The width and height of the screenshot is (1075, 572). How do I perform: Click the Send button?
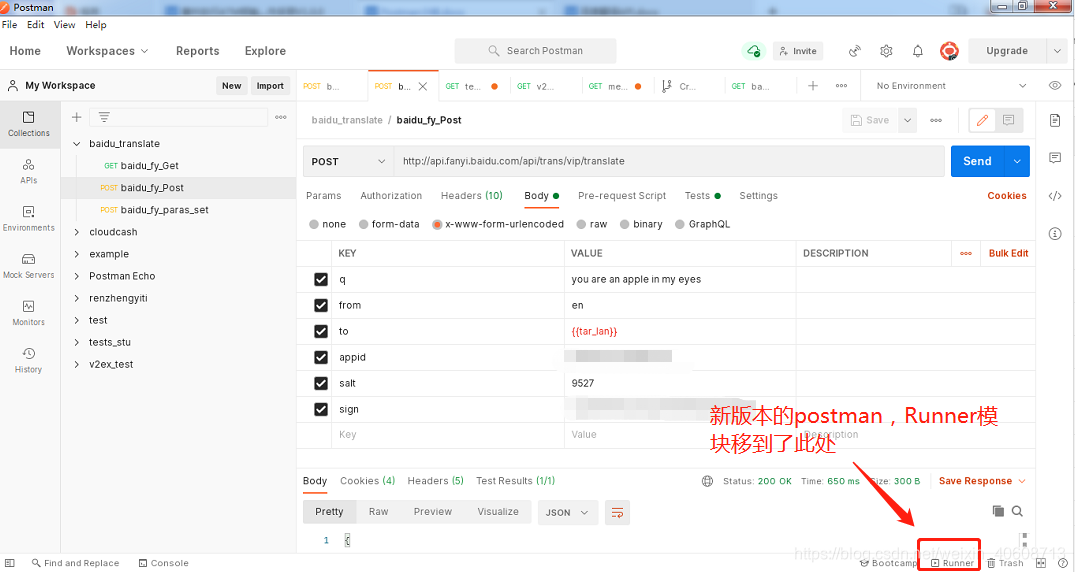(978, 161)
